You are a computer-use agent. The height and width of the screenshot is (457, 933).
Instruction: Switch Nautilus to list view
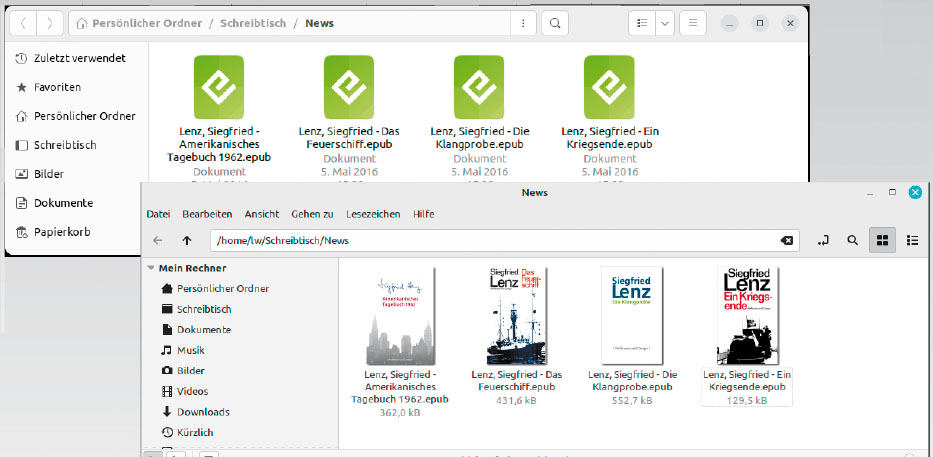(642, 23)
